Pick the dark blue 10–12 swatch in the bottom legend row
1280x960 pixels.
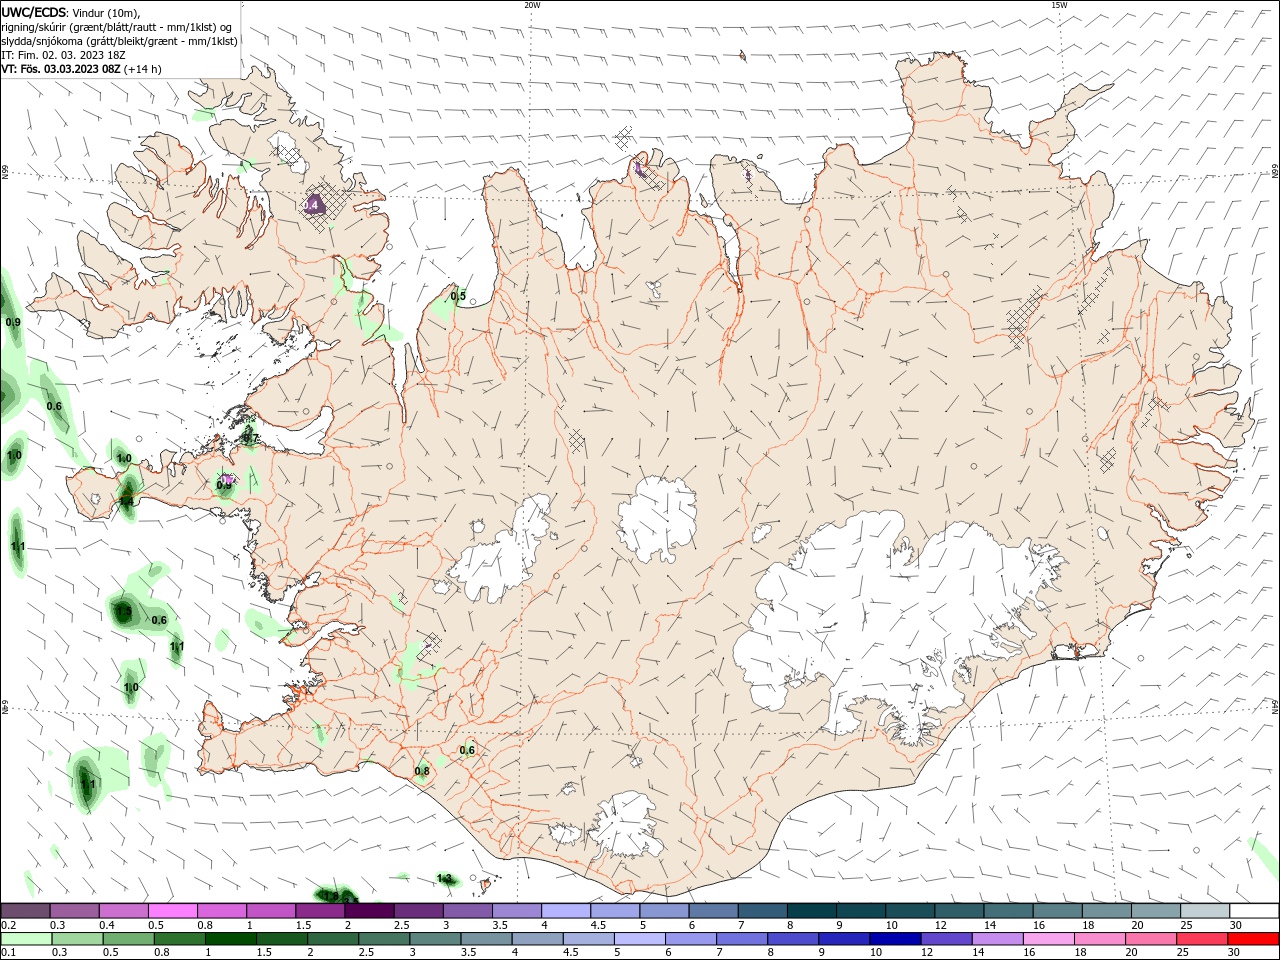point(896,939)
